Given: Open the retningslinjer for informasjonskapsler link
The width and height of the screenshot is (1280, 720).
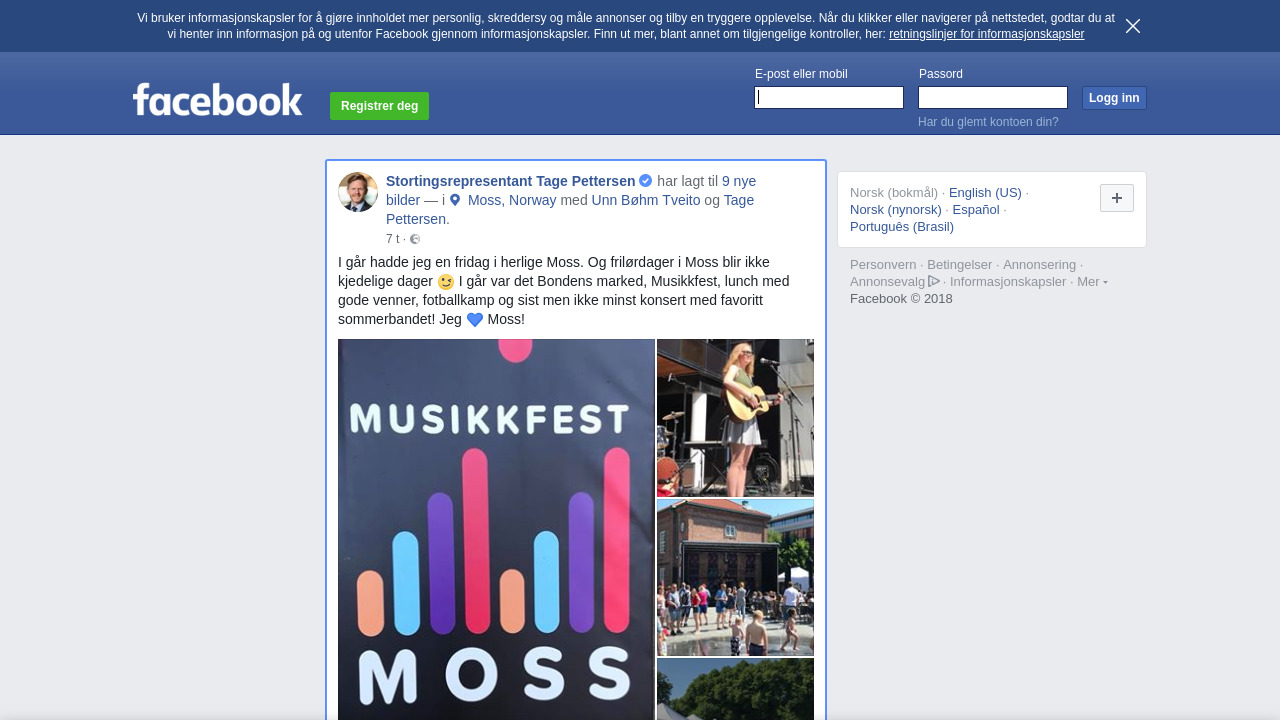Looking at the screenshot, I should tap(986, 34).
